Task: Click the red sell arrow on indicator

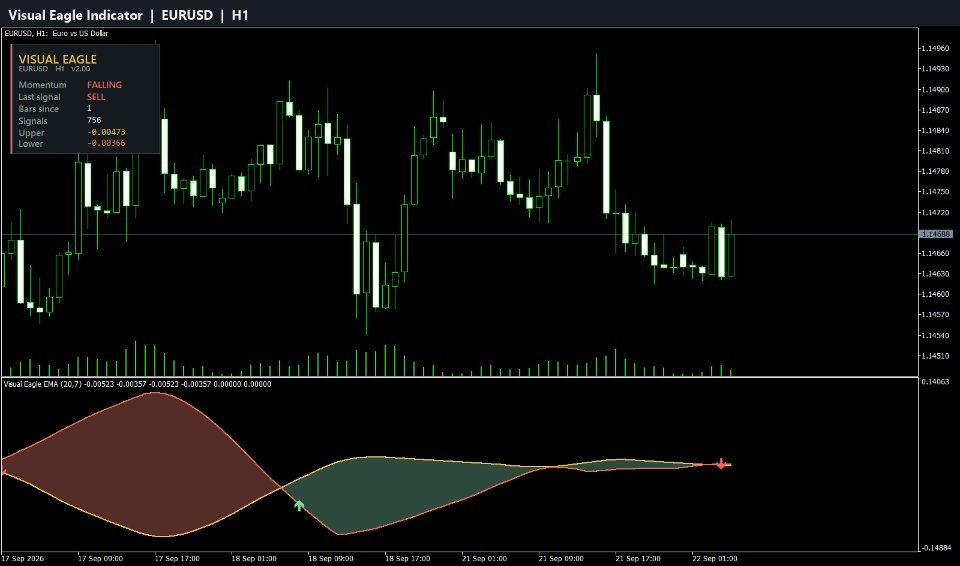Action: pos(722,464)
